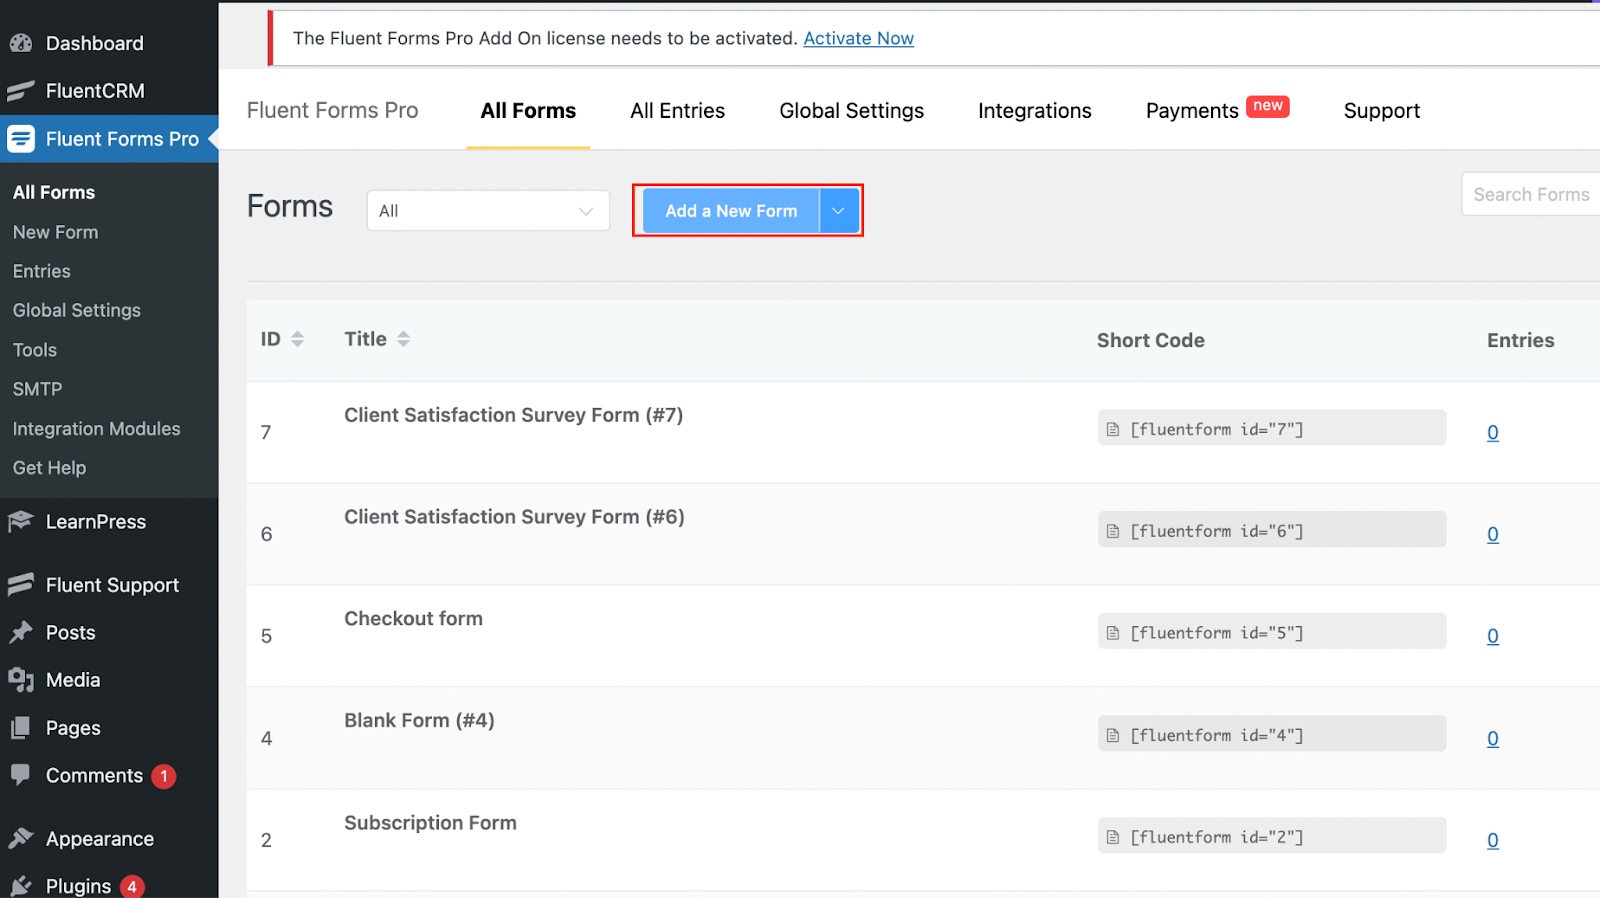Open Integration Modules in the sidebar submenu

point(96,429)
